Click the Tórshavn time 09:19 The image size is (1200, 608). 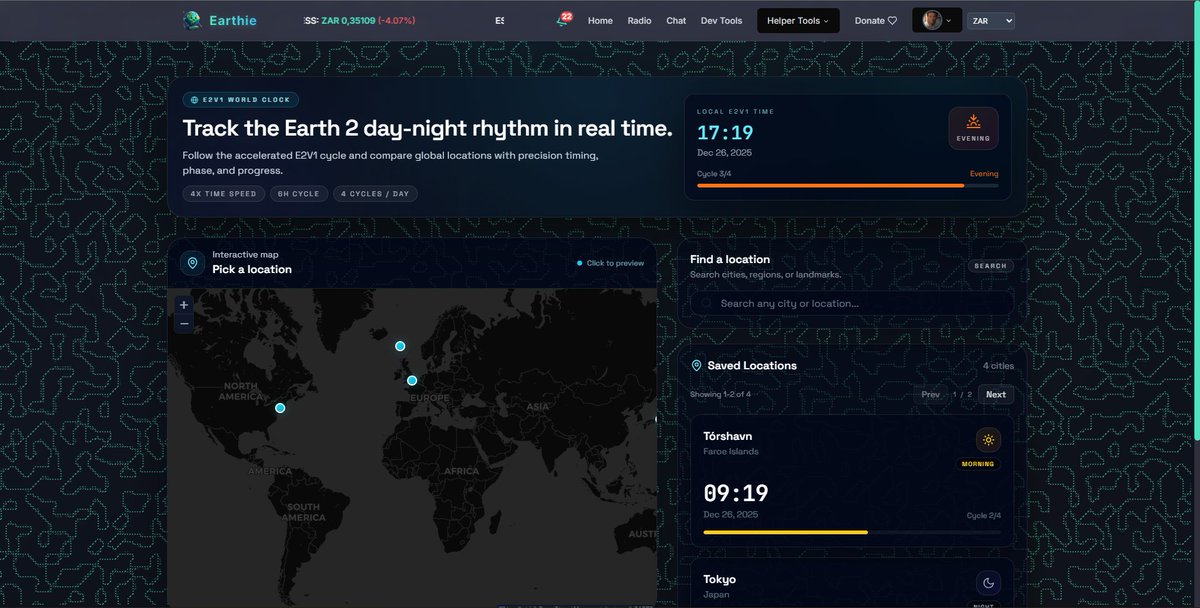click(736, 493)
